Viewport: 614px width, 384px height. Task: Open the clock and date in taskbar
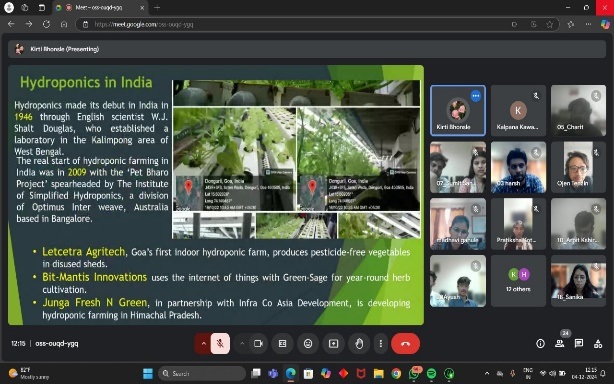click(584, 373)
